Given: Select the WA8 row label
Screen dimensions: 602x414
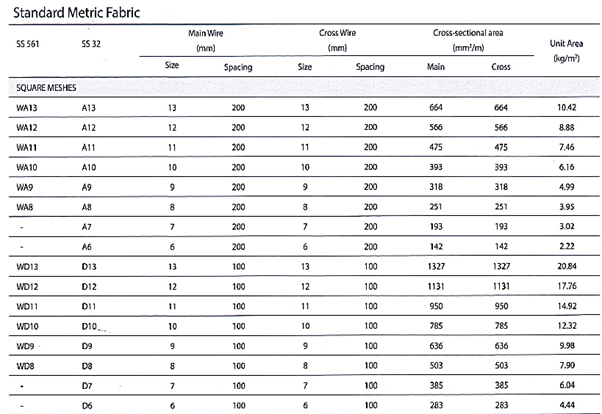Looking at the screenshot, I should coord(26,206).
